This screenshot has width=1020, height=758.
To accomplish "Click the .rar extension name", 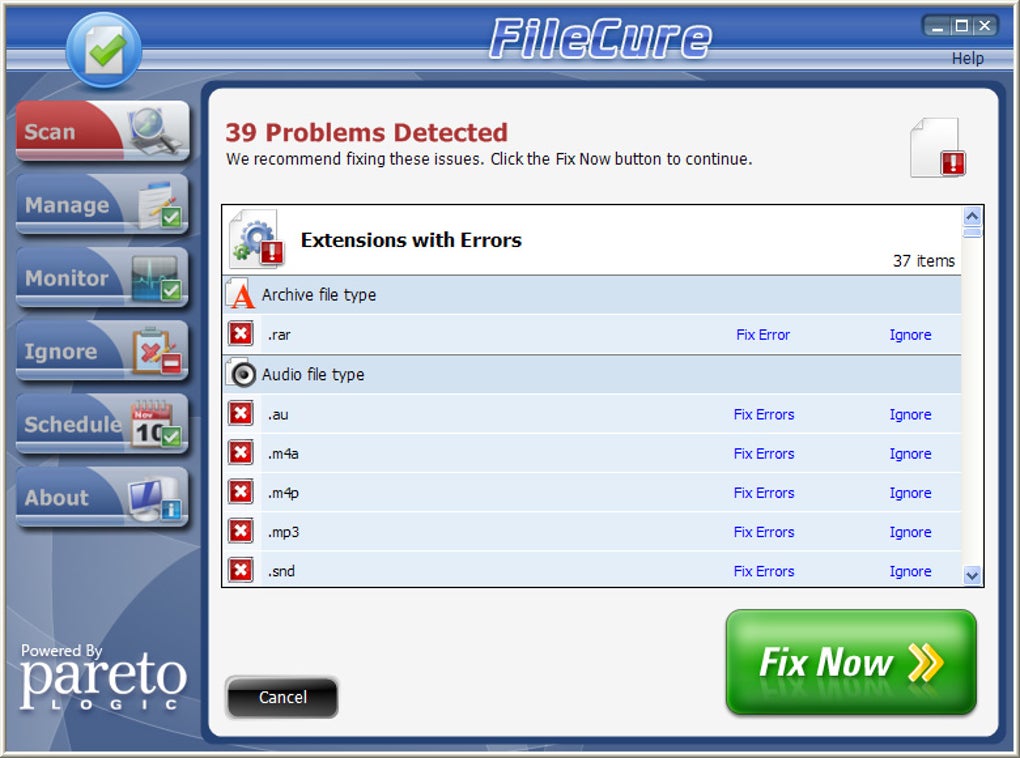I will click(279, 335).
